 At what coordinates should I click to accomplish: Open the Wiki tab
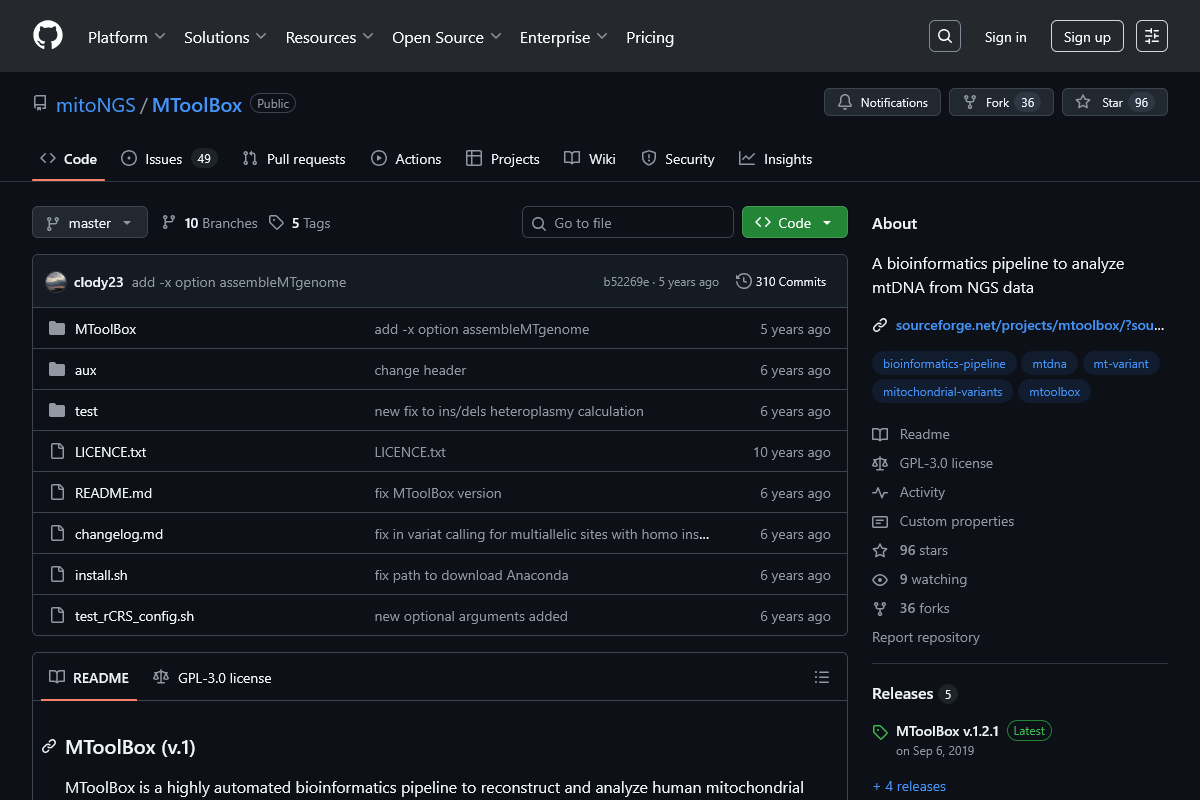coord(589,158)
